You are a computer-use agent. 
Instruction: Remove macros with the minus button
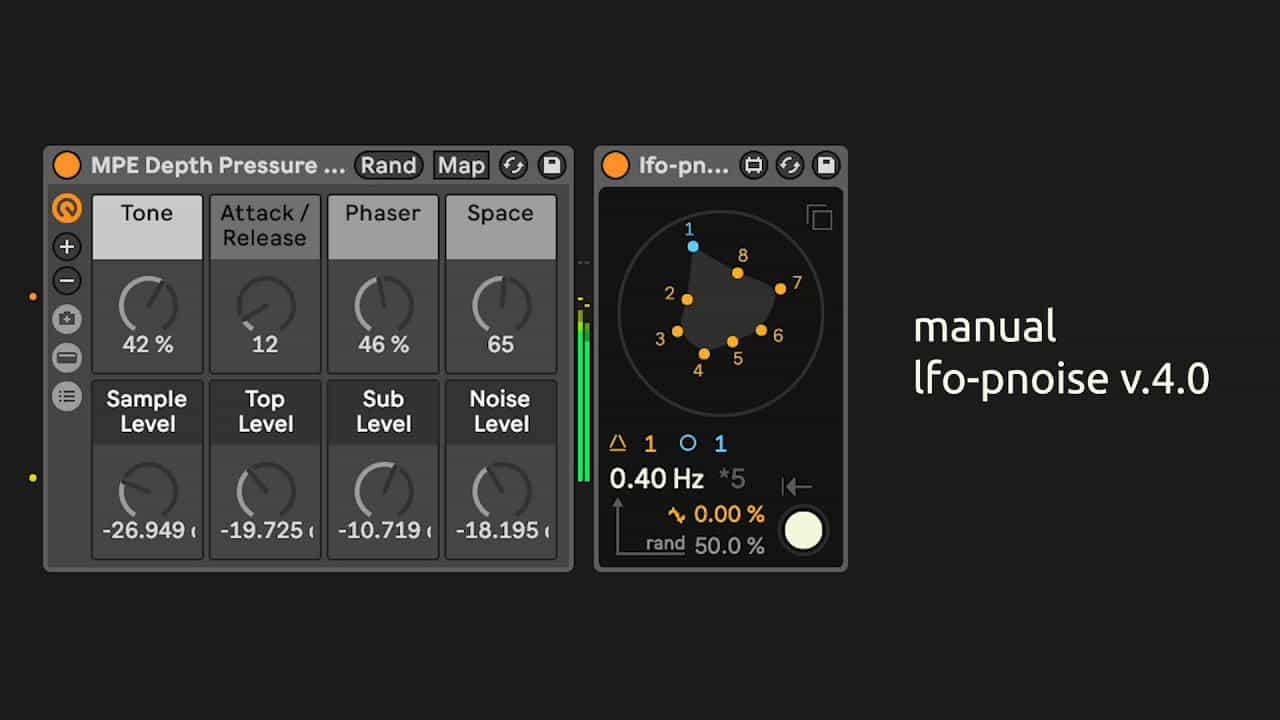click(67, 281)
